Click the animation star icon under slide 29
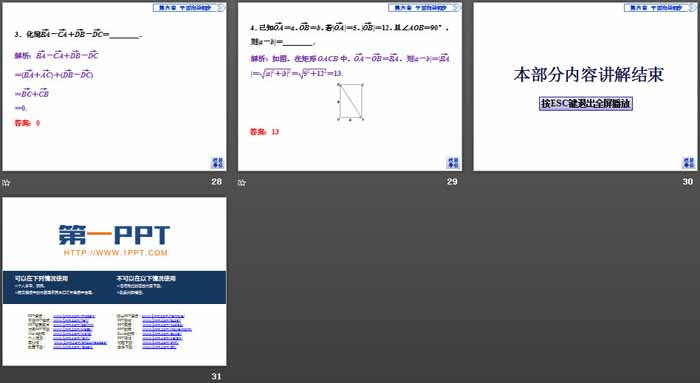This screenshot has height=383, width=700. 242,183
